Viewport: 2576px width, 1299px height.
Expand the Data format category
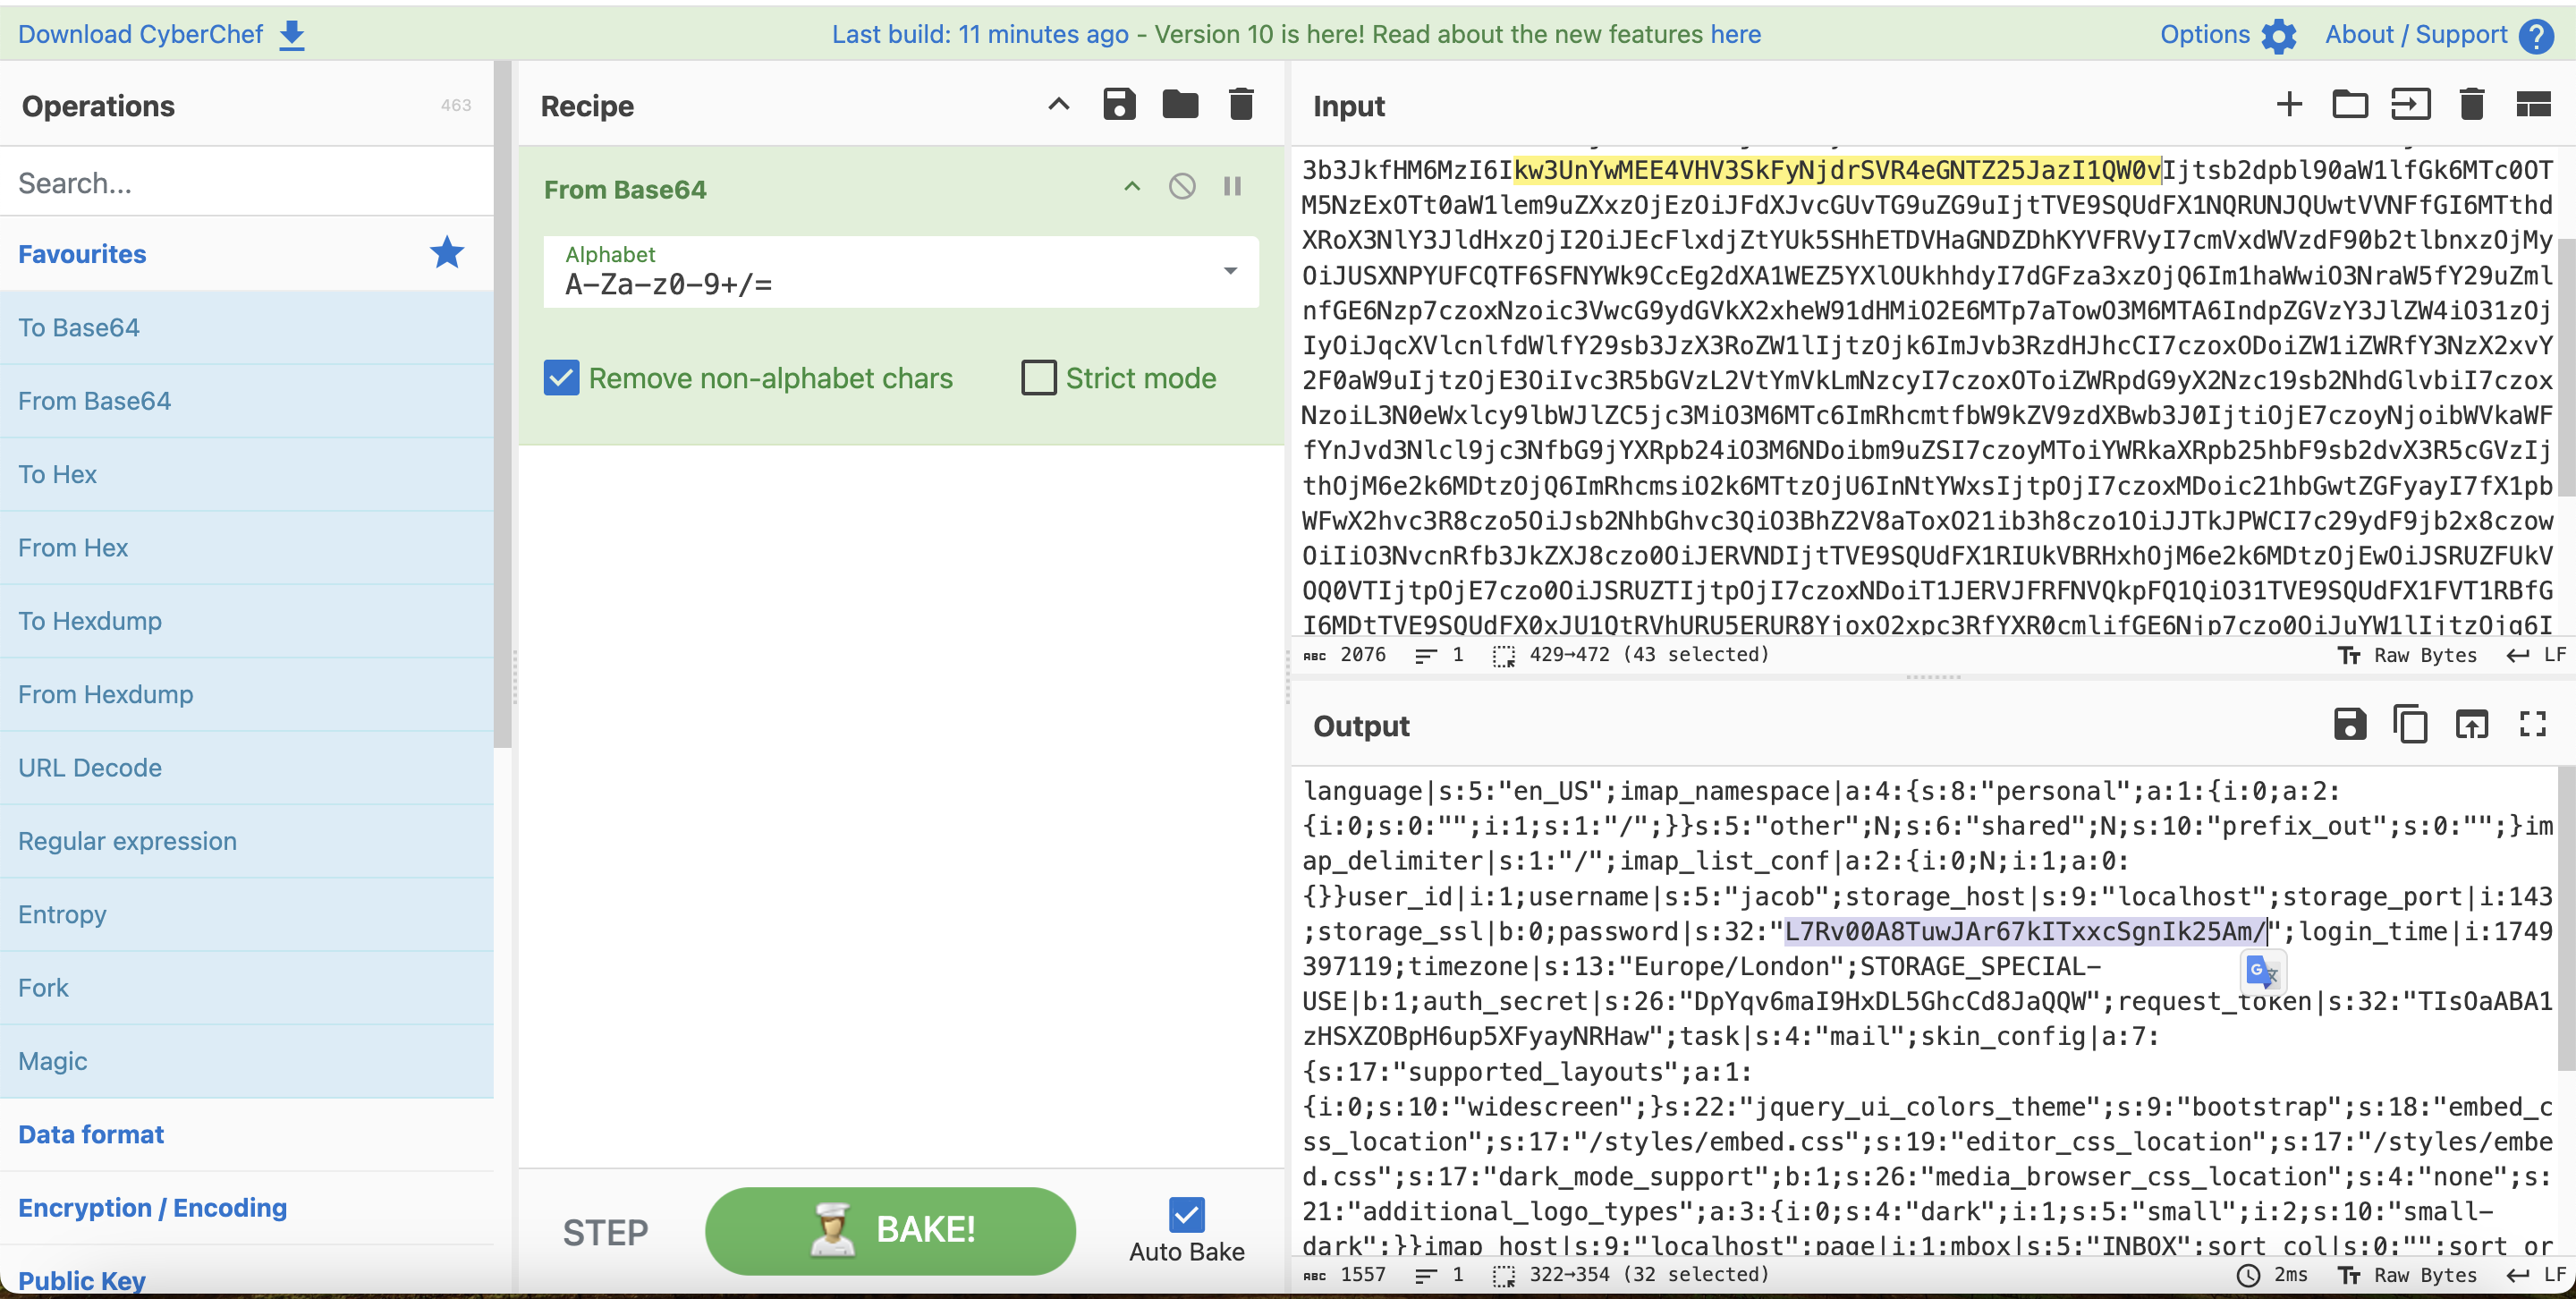click(x=91, y=1134)
